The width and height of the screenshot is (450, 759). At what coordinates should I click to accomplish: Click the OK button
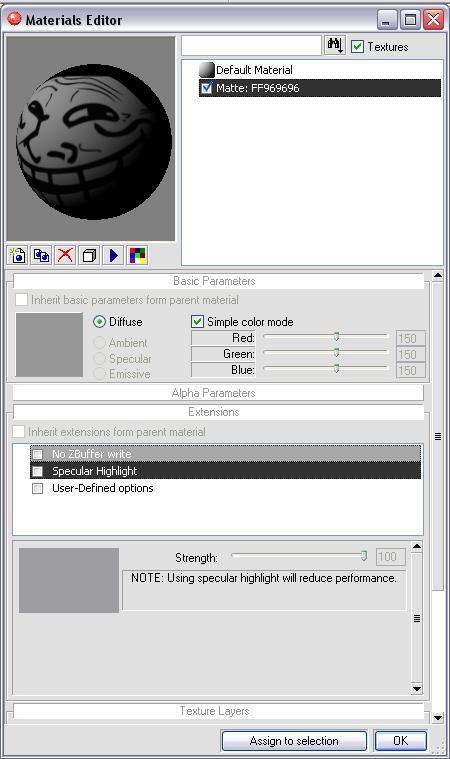pyautogui.click(x=400, y=741)
